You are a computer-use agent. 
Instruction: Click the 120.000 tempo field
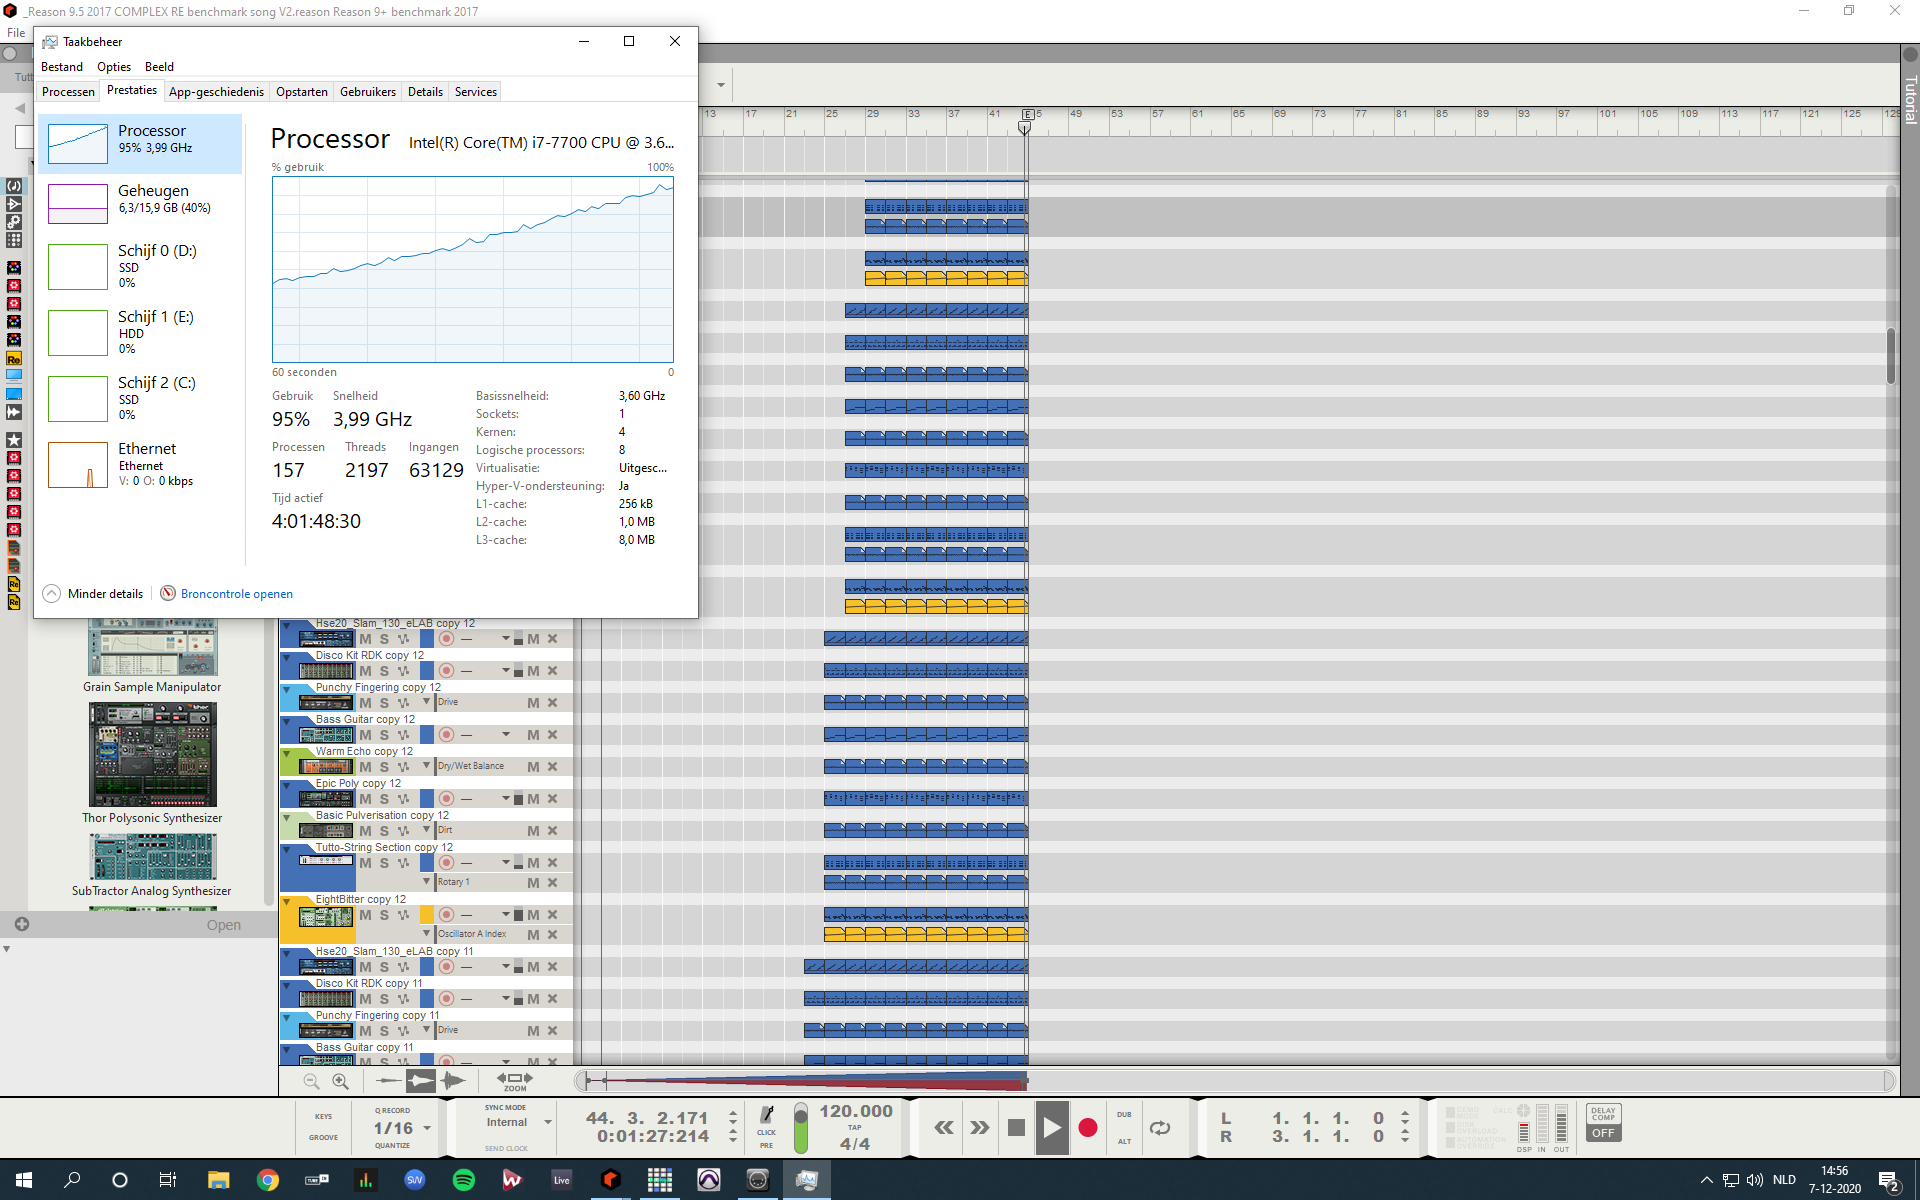[856, 1111]
